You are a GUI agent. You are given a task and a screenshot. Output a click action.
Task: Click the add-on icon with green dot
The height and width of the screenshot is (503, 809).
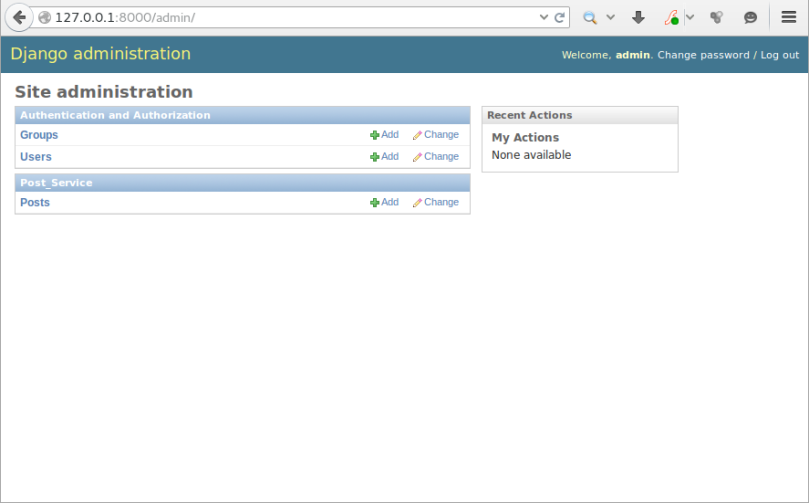click(x=671, y=18)
